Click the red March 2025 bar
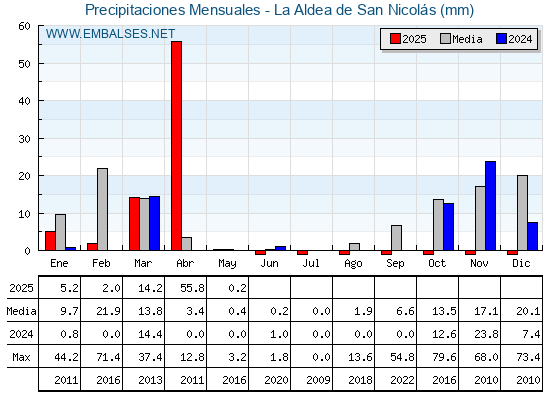Viewport: 560px width, 400px height. pyautogui.click(x=134, y=224)
